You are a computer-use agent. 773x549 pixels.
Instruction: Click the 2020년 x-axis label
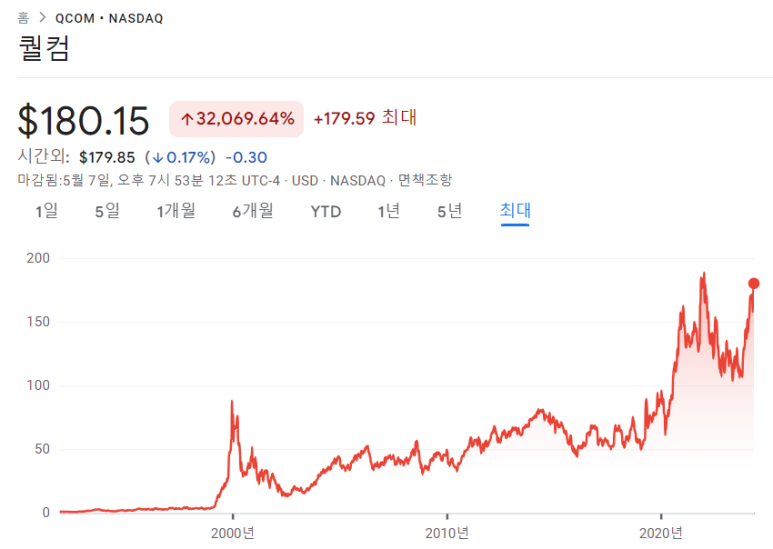(661, 533)
